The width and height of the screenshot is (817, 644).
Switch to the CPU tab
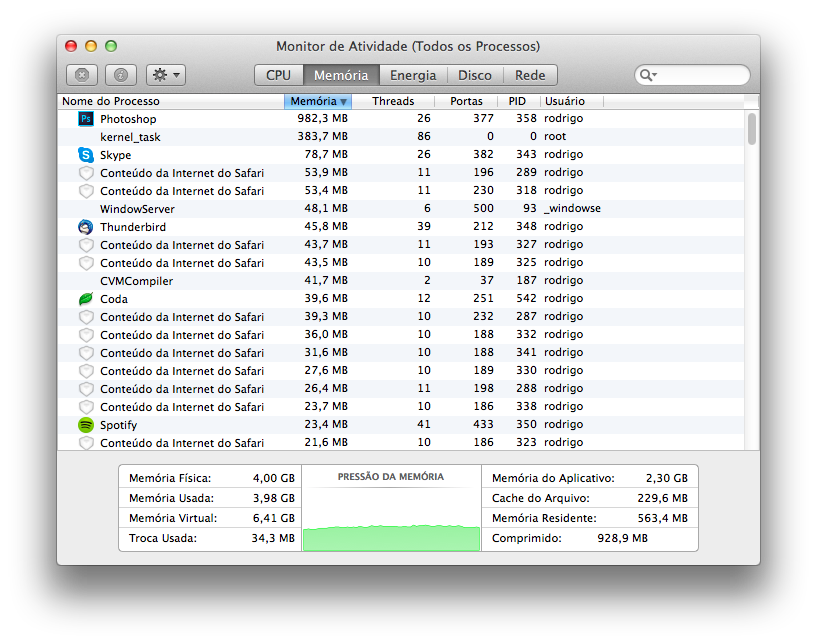(x=278, y=75)
